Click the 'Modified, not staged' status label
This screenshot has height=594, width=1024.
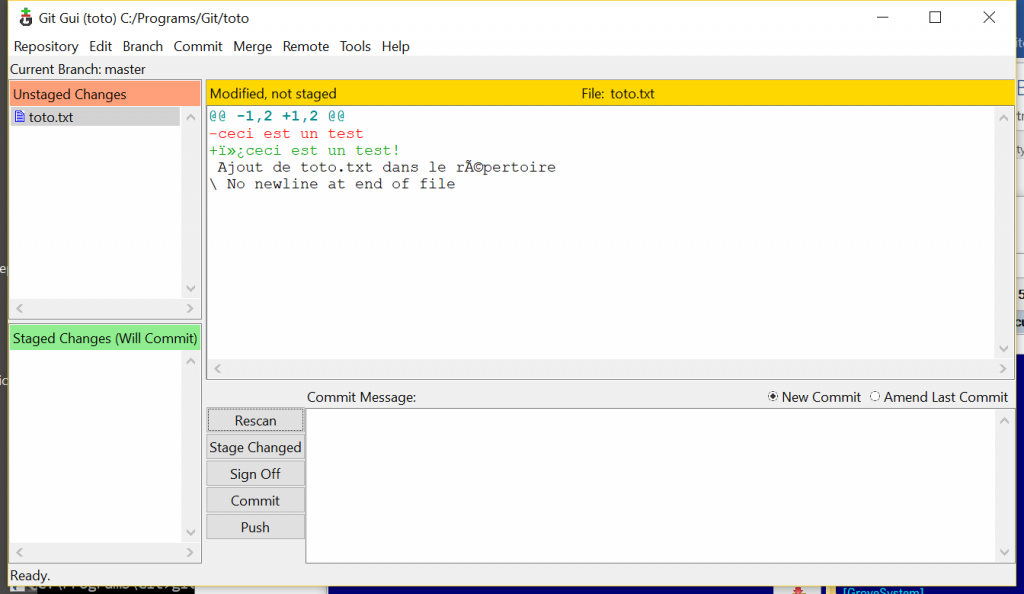(273, 93)
